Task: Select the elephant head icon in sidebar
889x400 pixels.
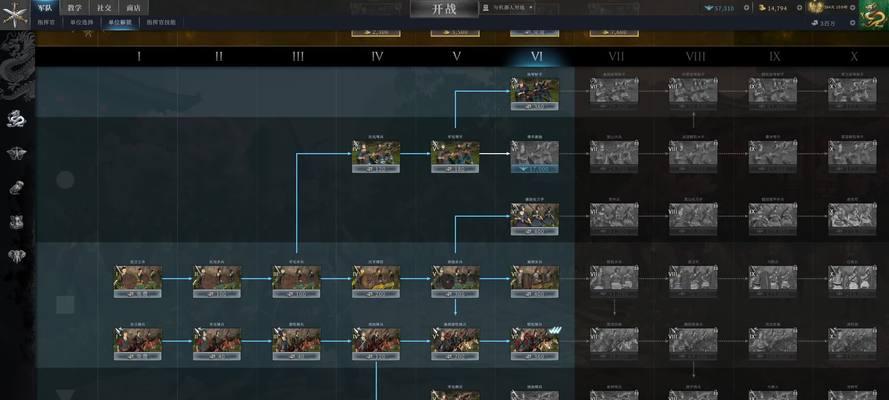Action: pyautogui.click(x=17, y=256)
